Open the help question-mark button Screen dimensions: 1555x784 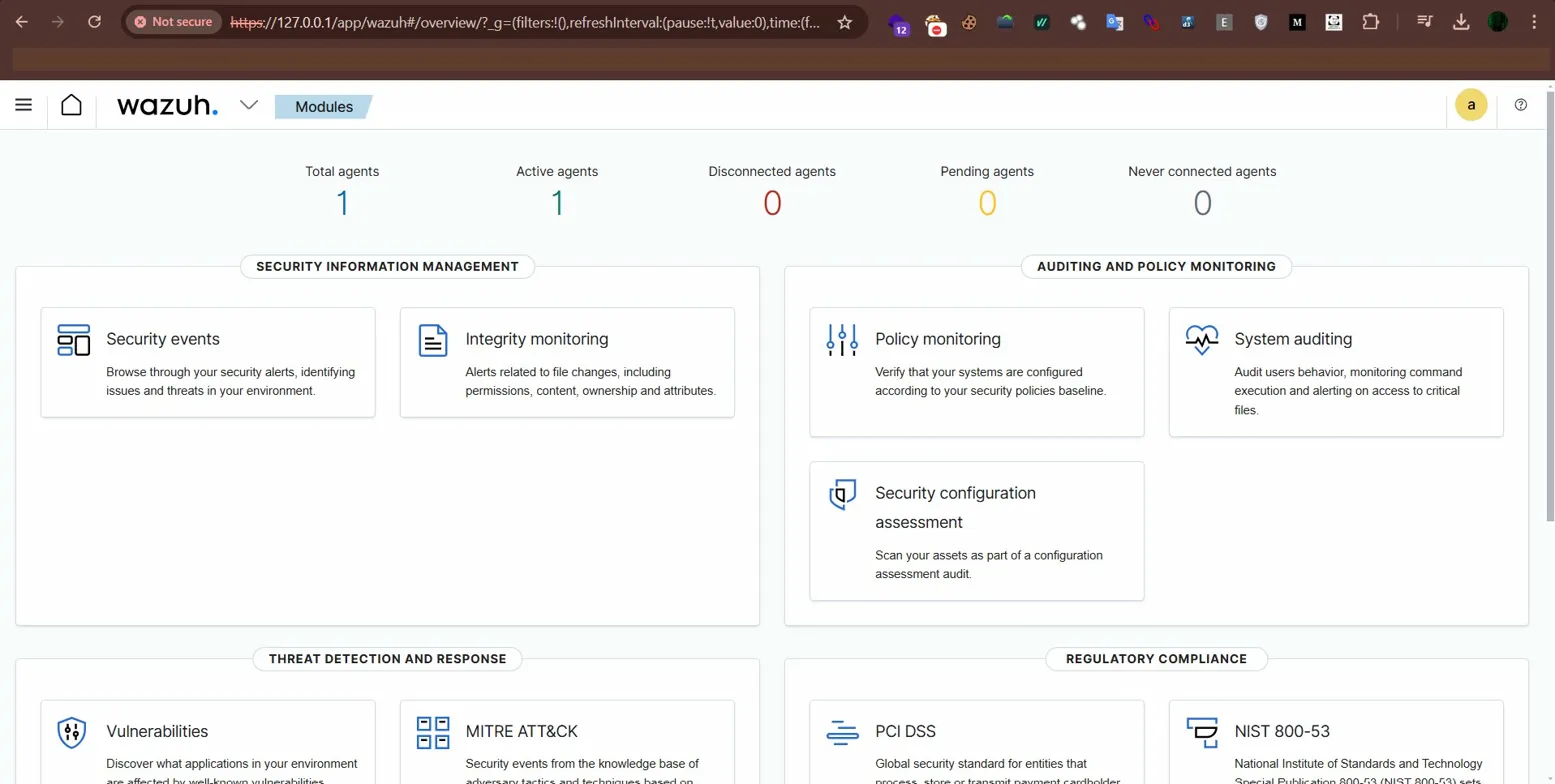click(1521, 104)
